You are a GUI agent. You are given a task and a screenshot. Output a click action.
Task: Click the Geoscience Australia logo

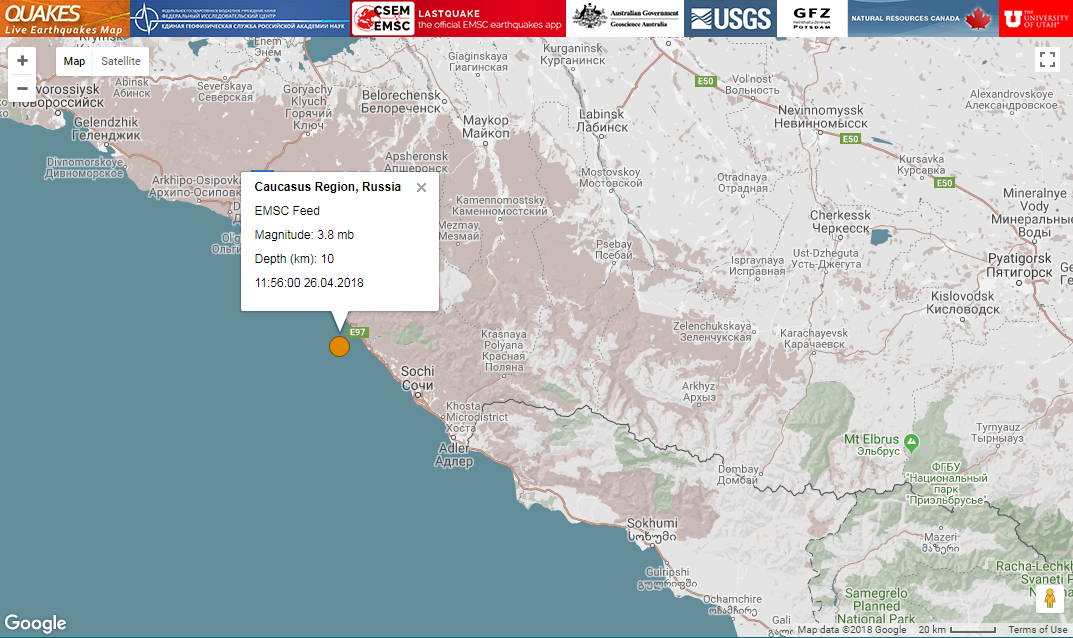[x=625, y=18]
